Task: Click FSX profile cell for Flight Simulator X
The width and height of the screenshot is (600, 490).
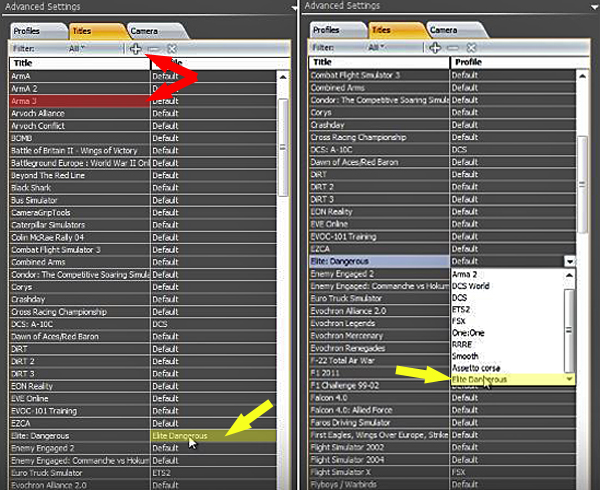Action: 513,472
